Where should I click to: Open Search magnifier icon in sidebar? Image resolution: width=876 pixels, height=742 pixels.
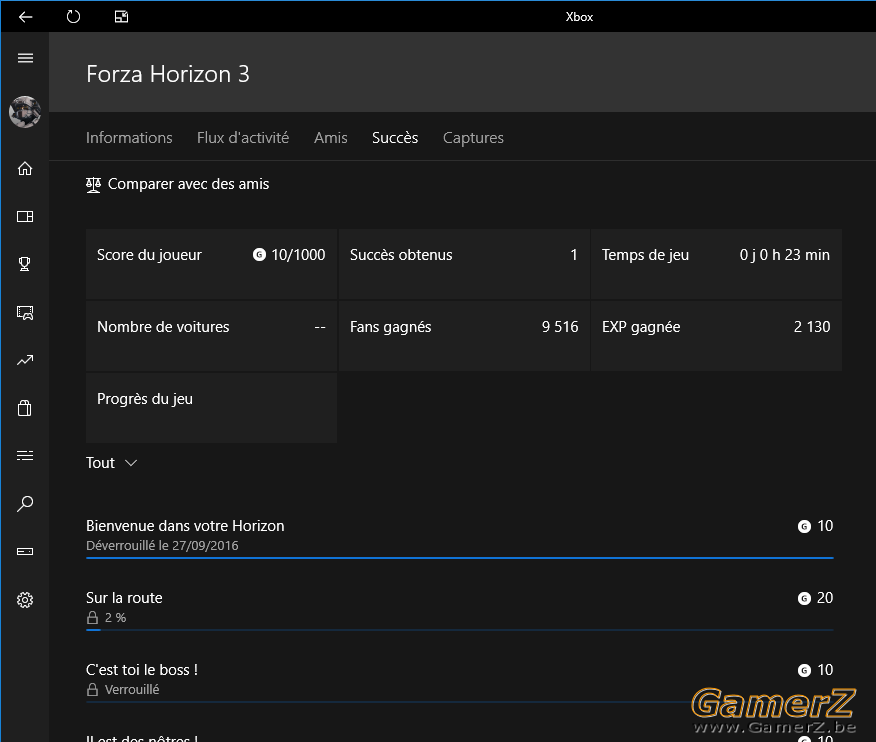coord(25,504)
